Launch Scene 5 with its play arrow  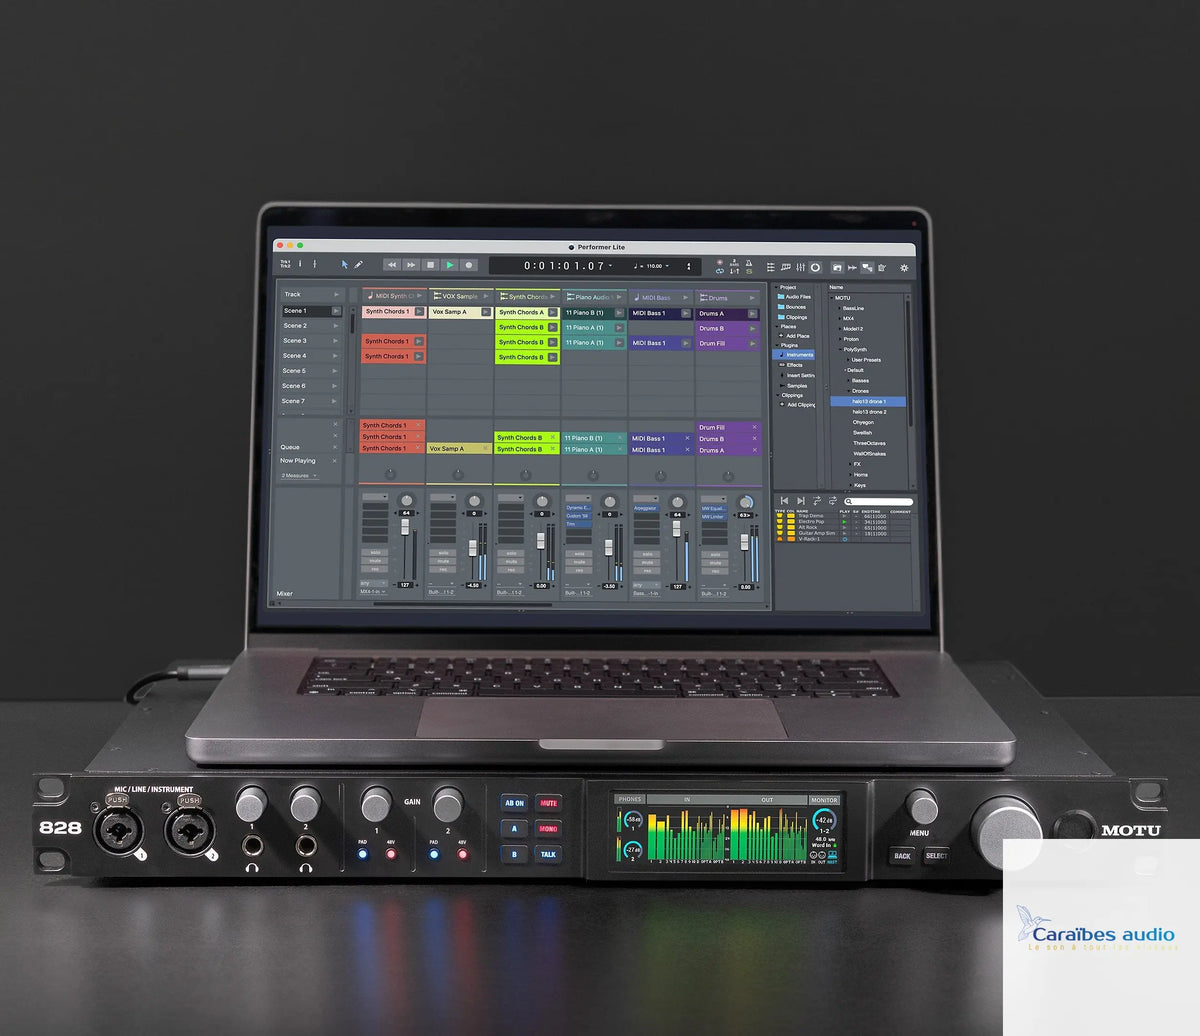click(336, 371)
